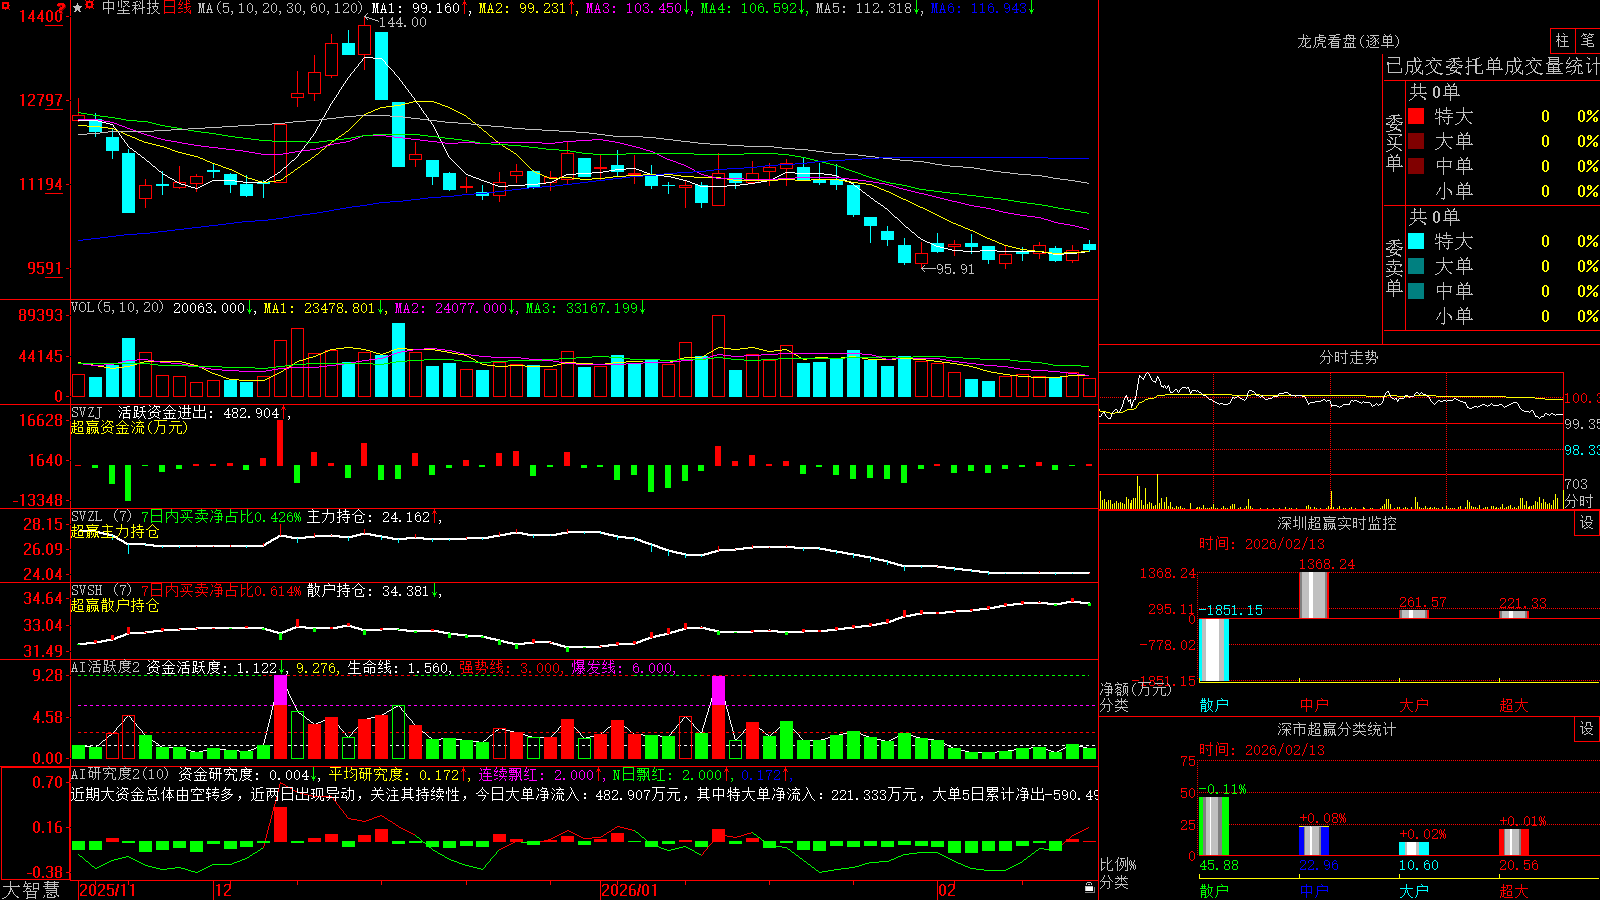Click the cyan 特大 sell-order color swatch
Viewport: 1600px width, 900px height.
(x=1416, y=241)
